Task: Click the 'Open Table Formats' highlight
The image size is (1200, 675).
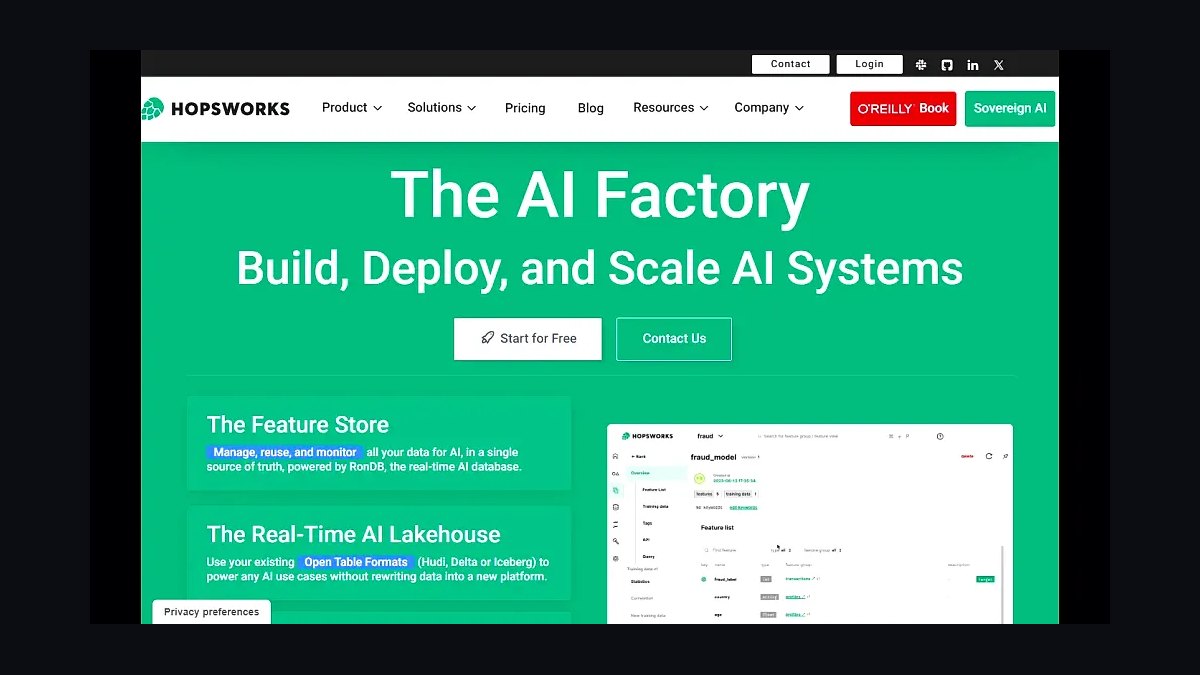Action: tap(356, 562)
